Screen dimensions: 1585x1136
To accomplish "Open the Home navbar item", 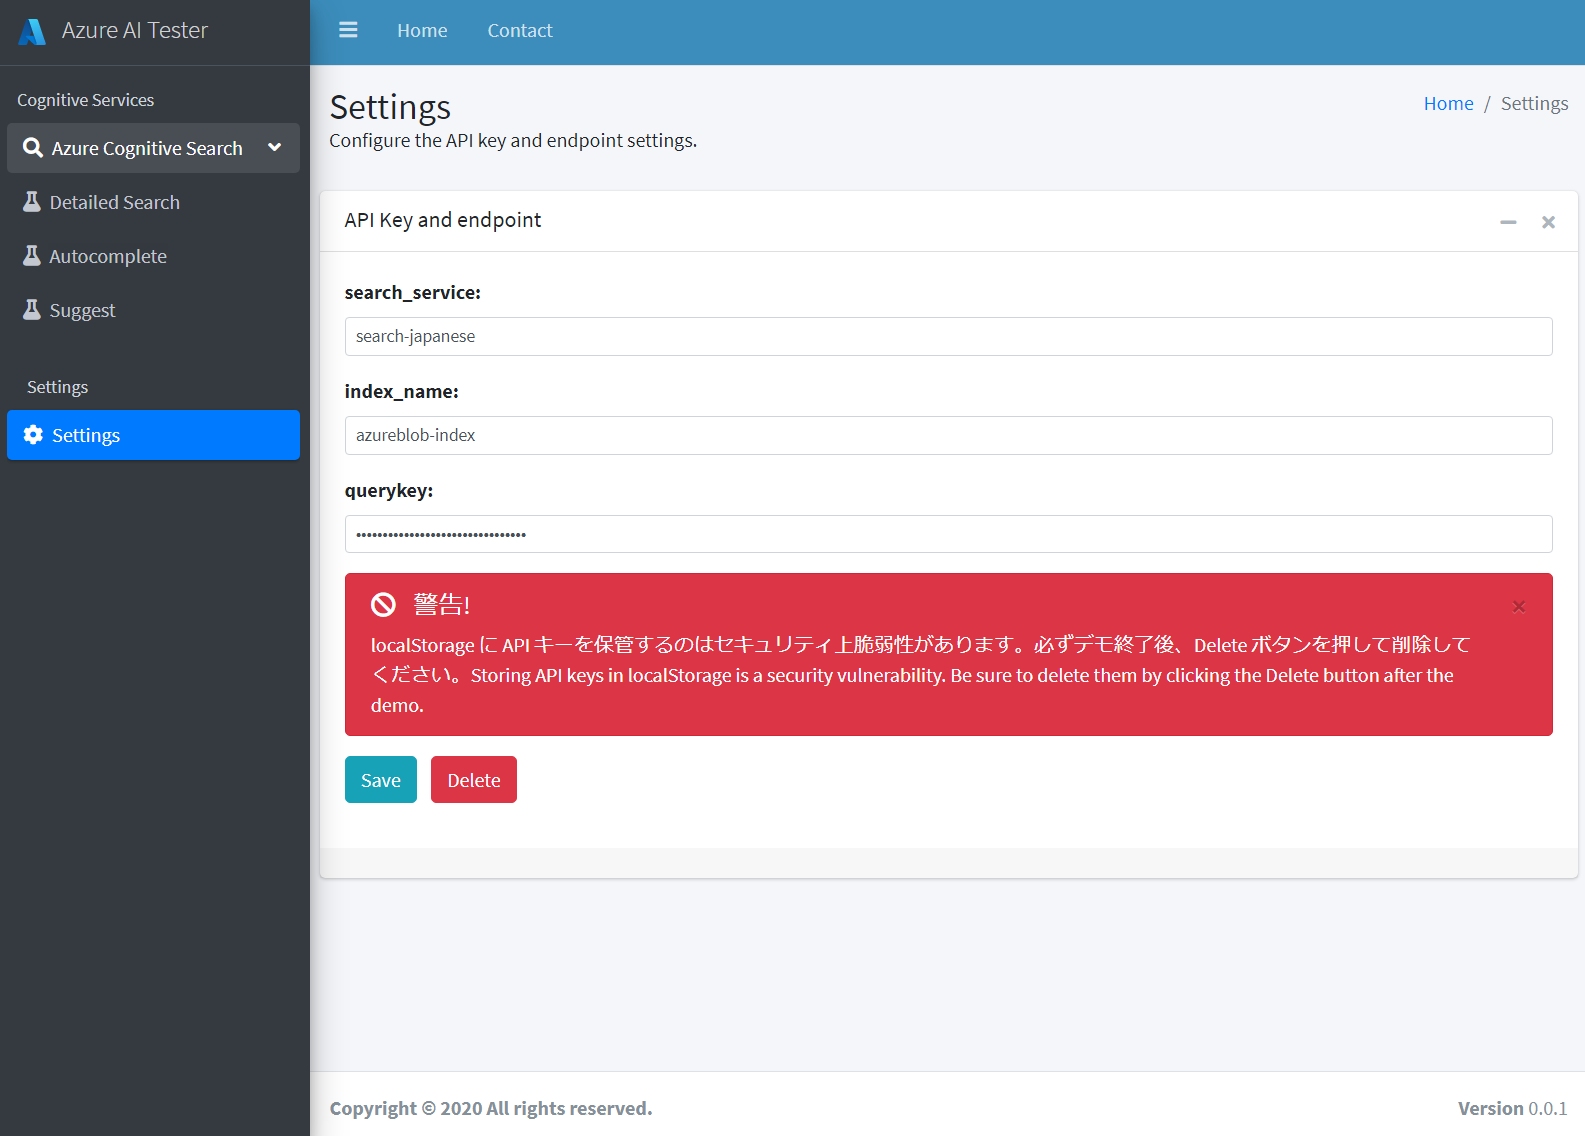I will (422, 31).
